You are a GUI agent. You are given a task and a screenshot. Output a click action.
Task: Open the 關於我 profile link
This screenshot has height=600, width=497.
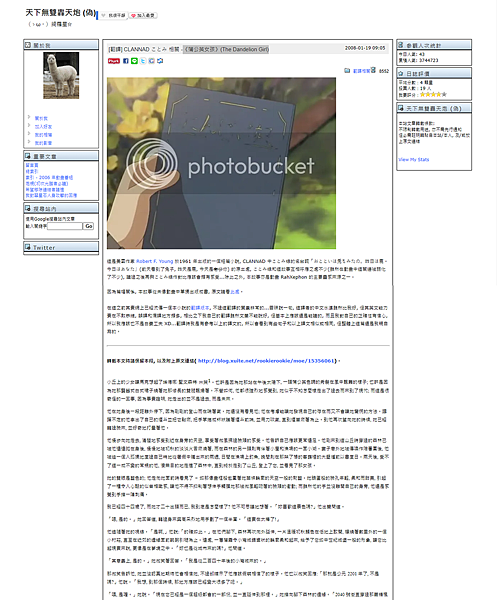(x=41, y=119)
